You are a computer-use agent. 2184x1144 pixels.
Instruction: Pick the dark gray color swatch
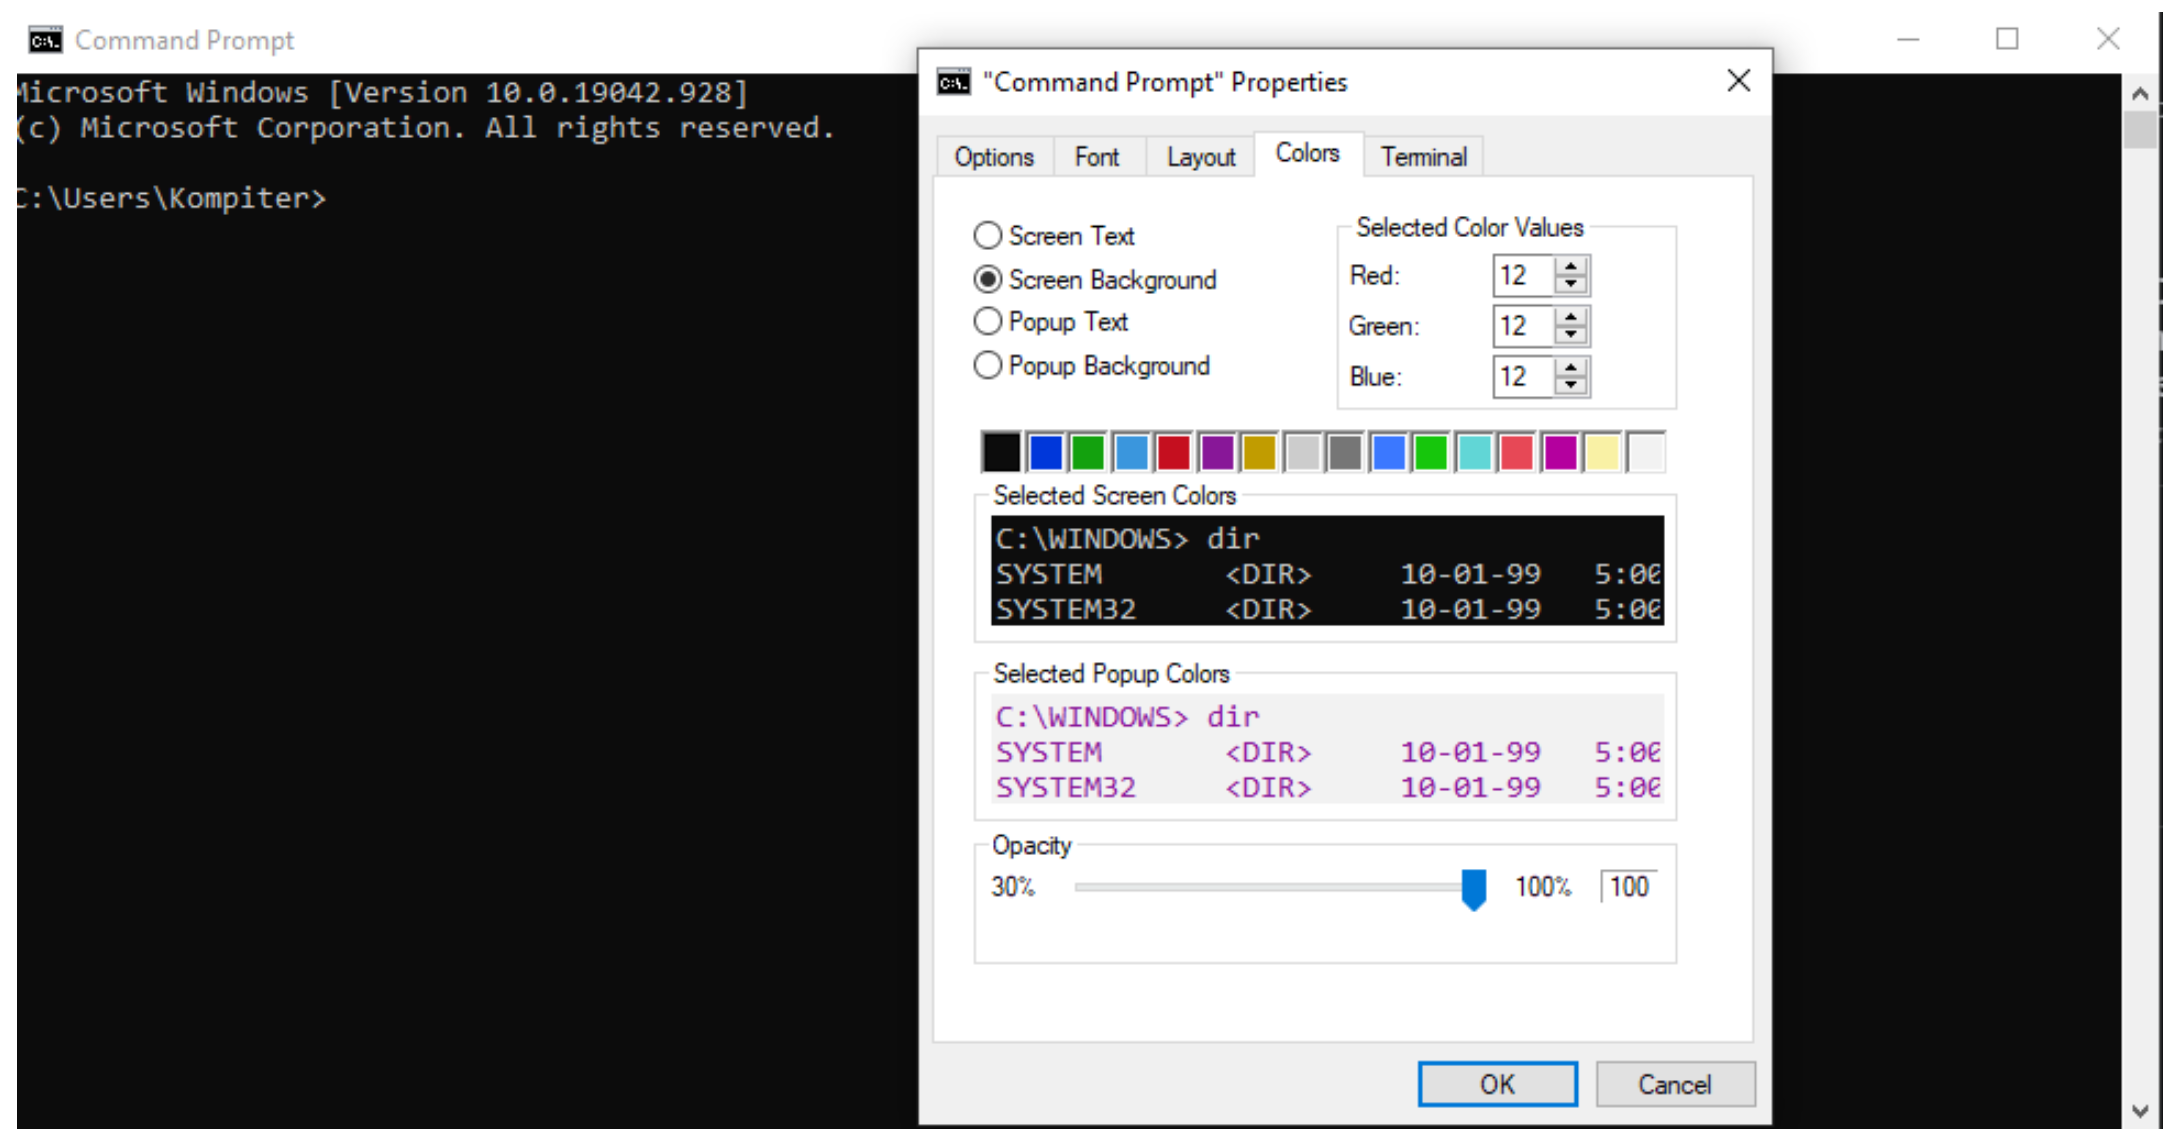[x=1346, y=453]
